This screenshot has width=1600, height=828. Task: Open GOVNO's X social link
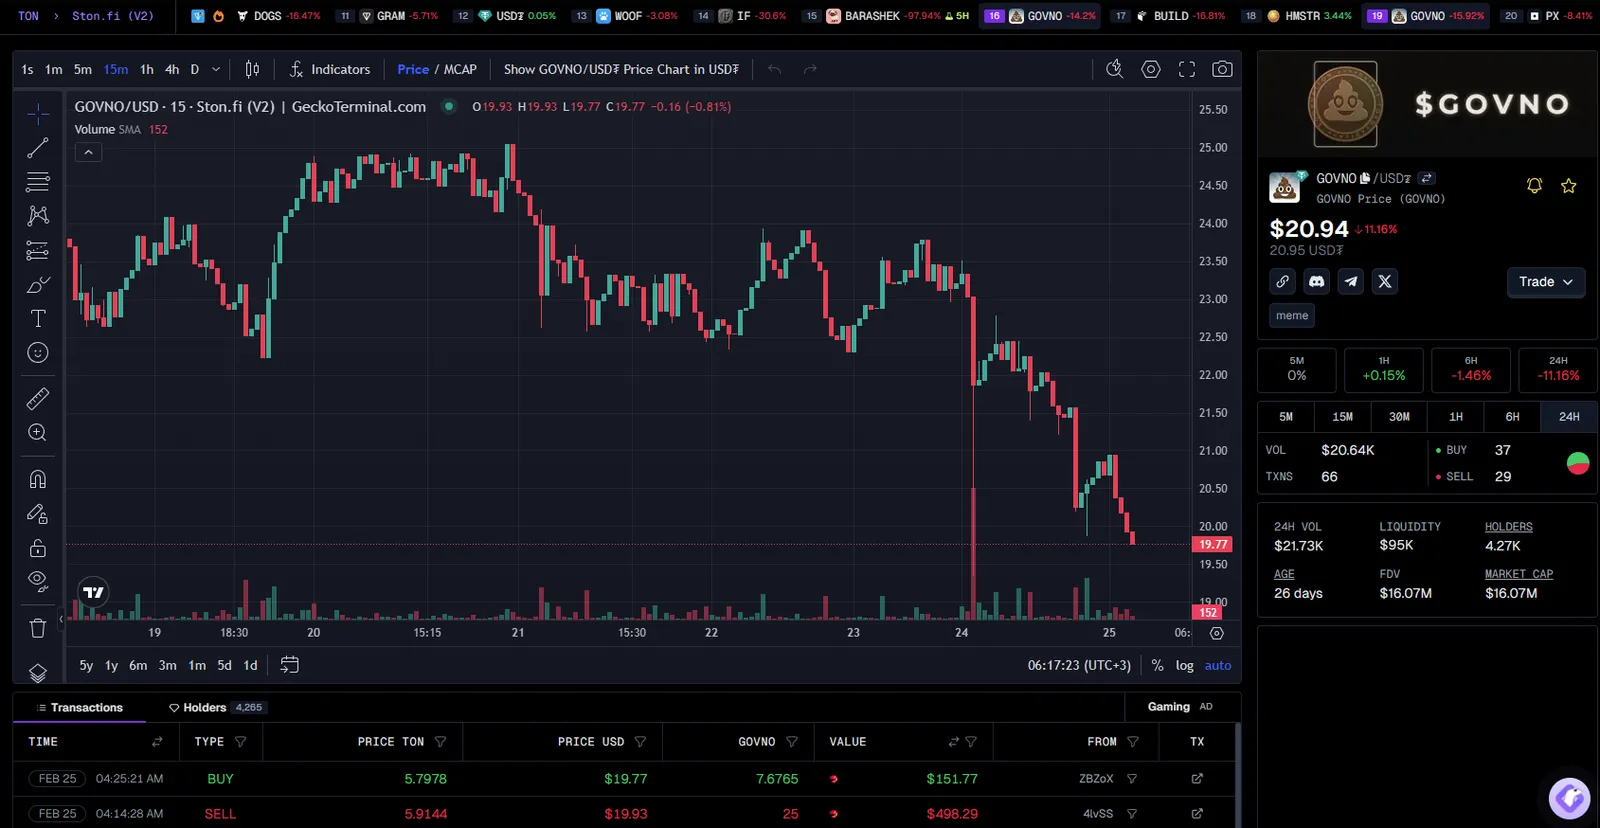[1385, 282]
